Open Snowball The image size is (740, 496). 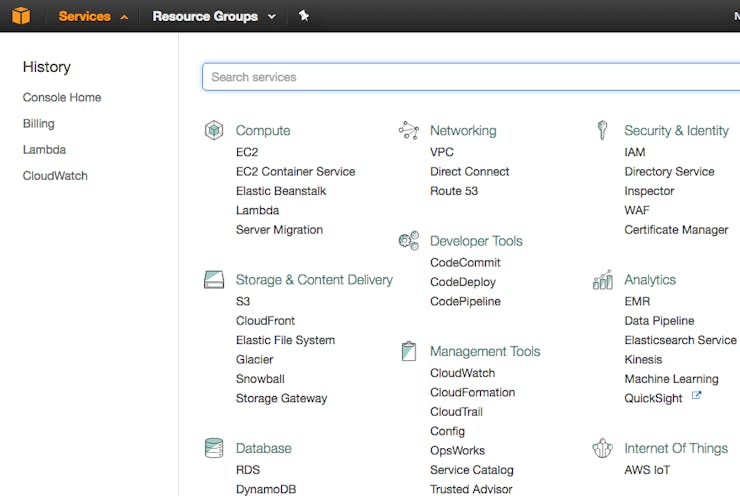(260, 378)
